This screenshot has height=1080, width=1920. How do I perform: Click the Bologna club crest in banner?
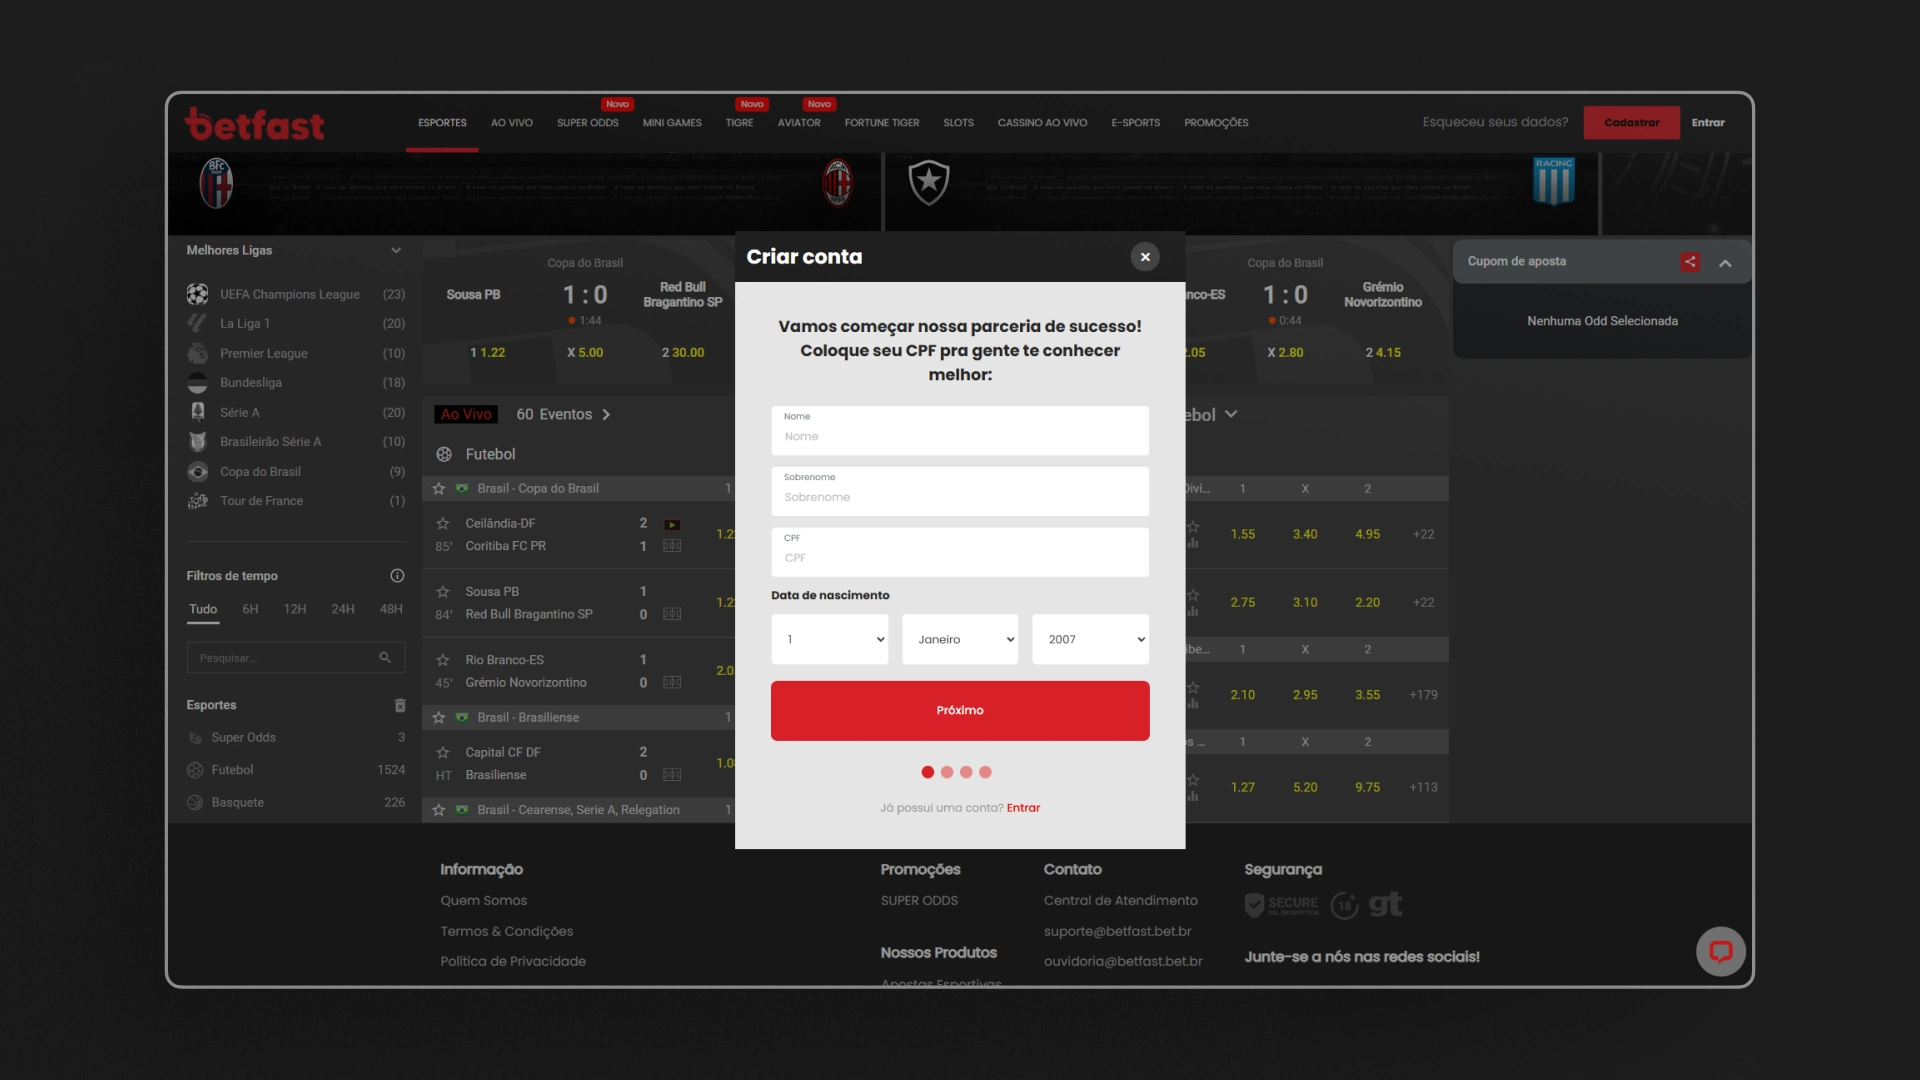(x=216, y=183)
